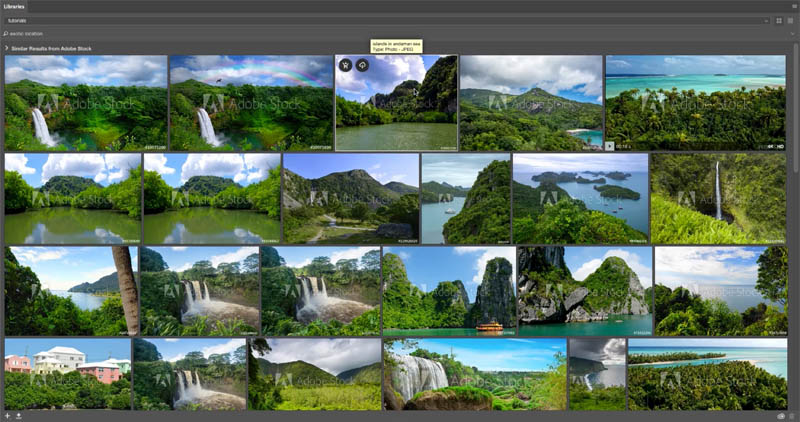Select the tall thin waterfall thumbnail

[719, 198]
